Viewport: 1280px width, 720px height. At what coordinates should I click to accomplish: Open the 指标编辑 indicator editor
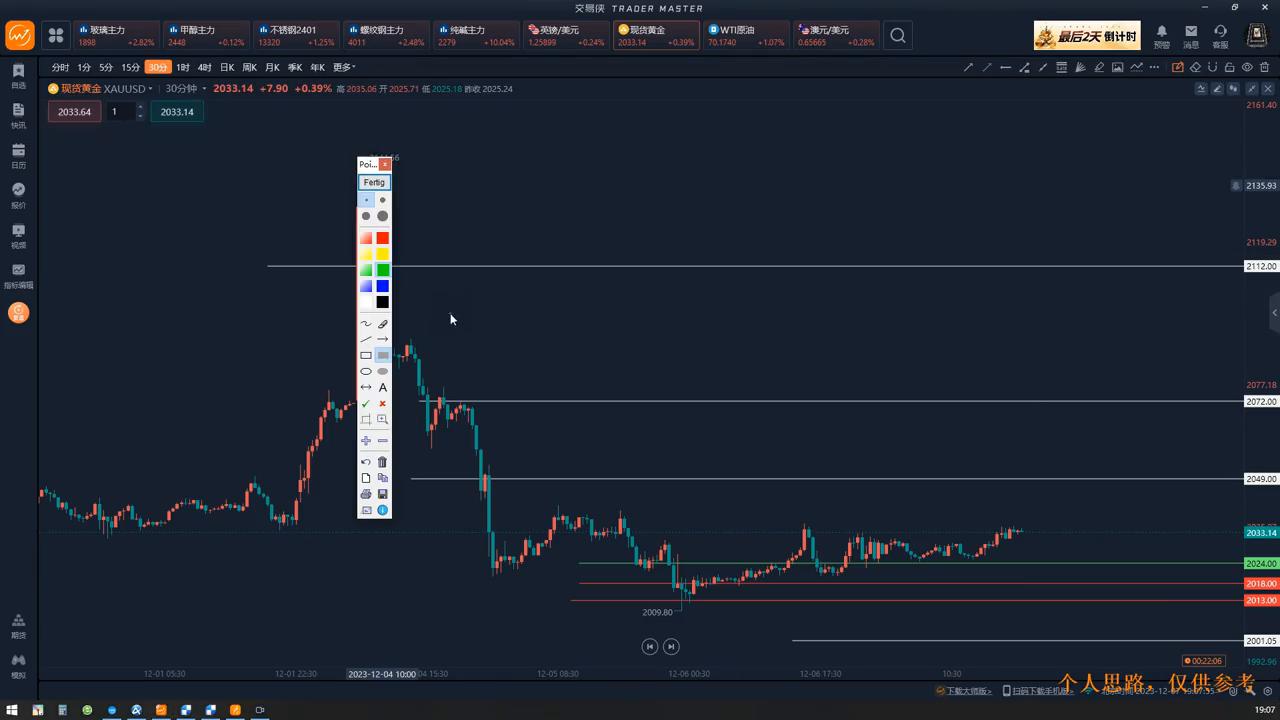(18, 276)
